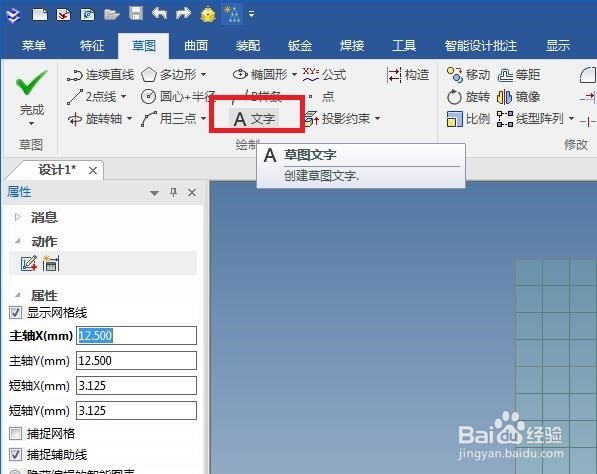This screenshot has height=474, width=597.
Task: Select the 等距 offset tool
Action: point(519,75)
